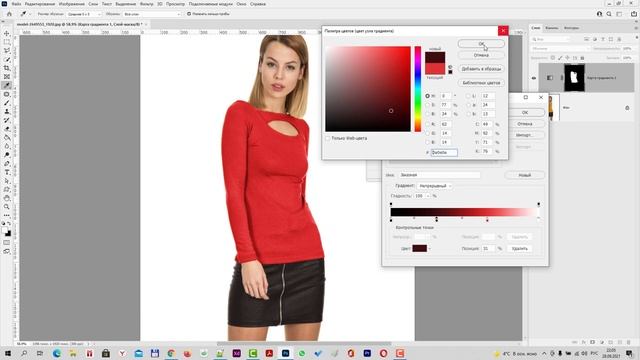Click the Home icon in options bar
This screenshot has height=360, width=640.
coord(9,14)
